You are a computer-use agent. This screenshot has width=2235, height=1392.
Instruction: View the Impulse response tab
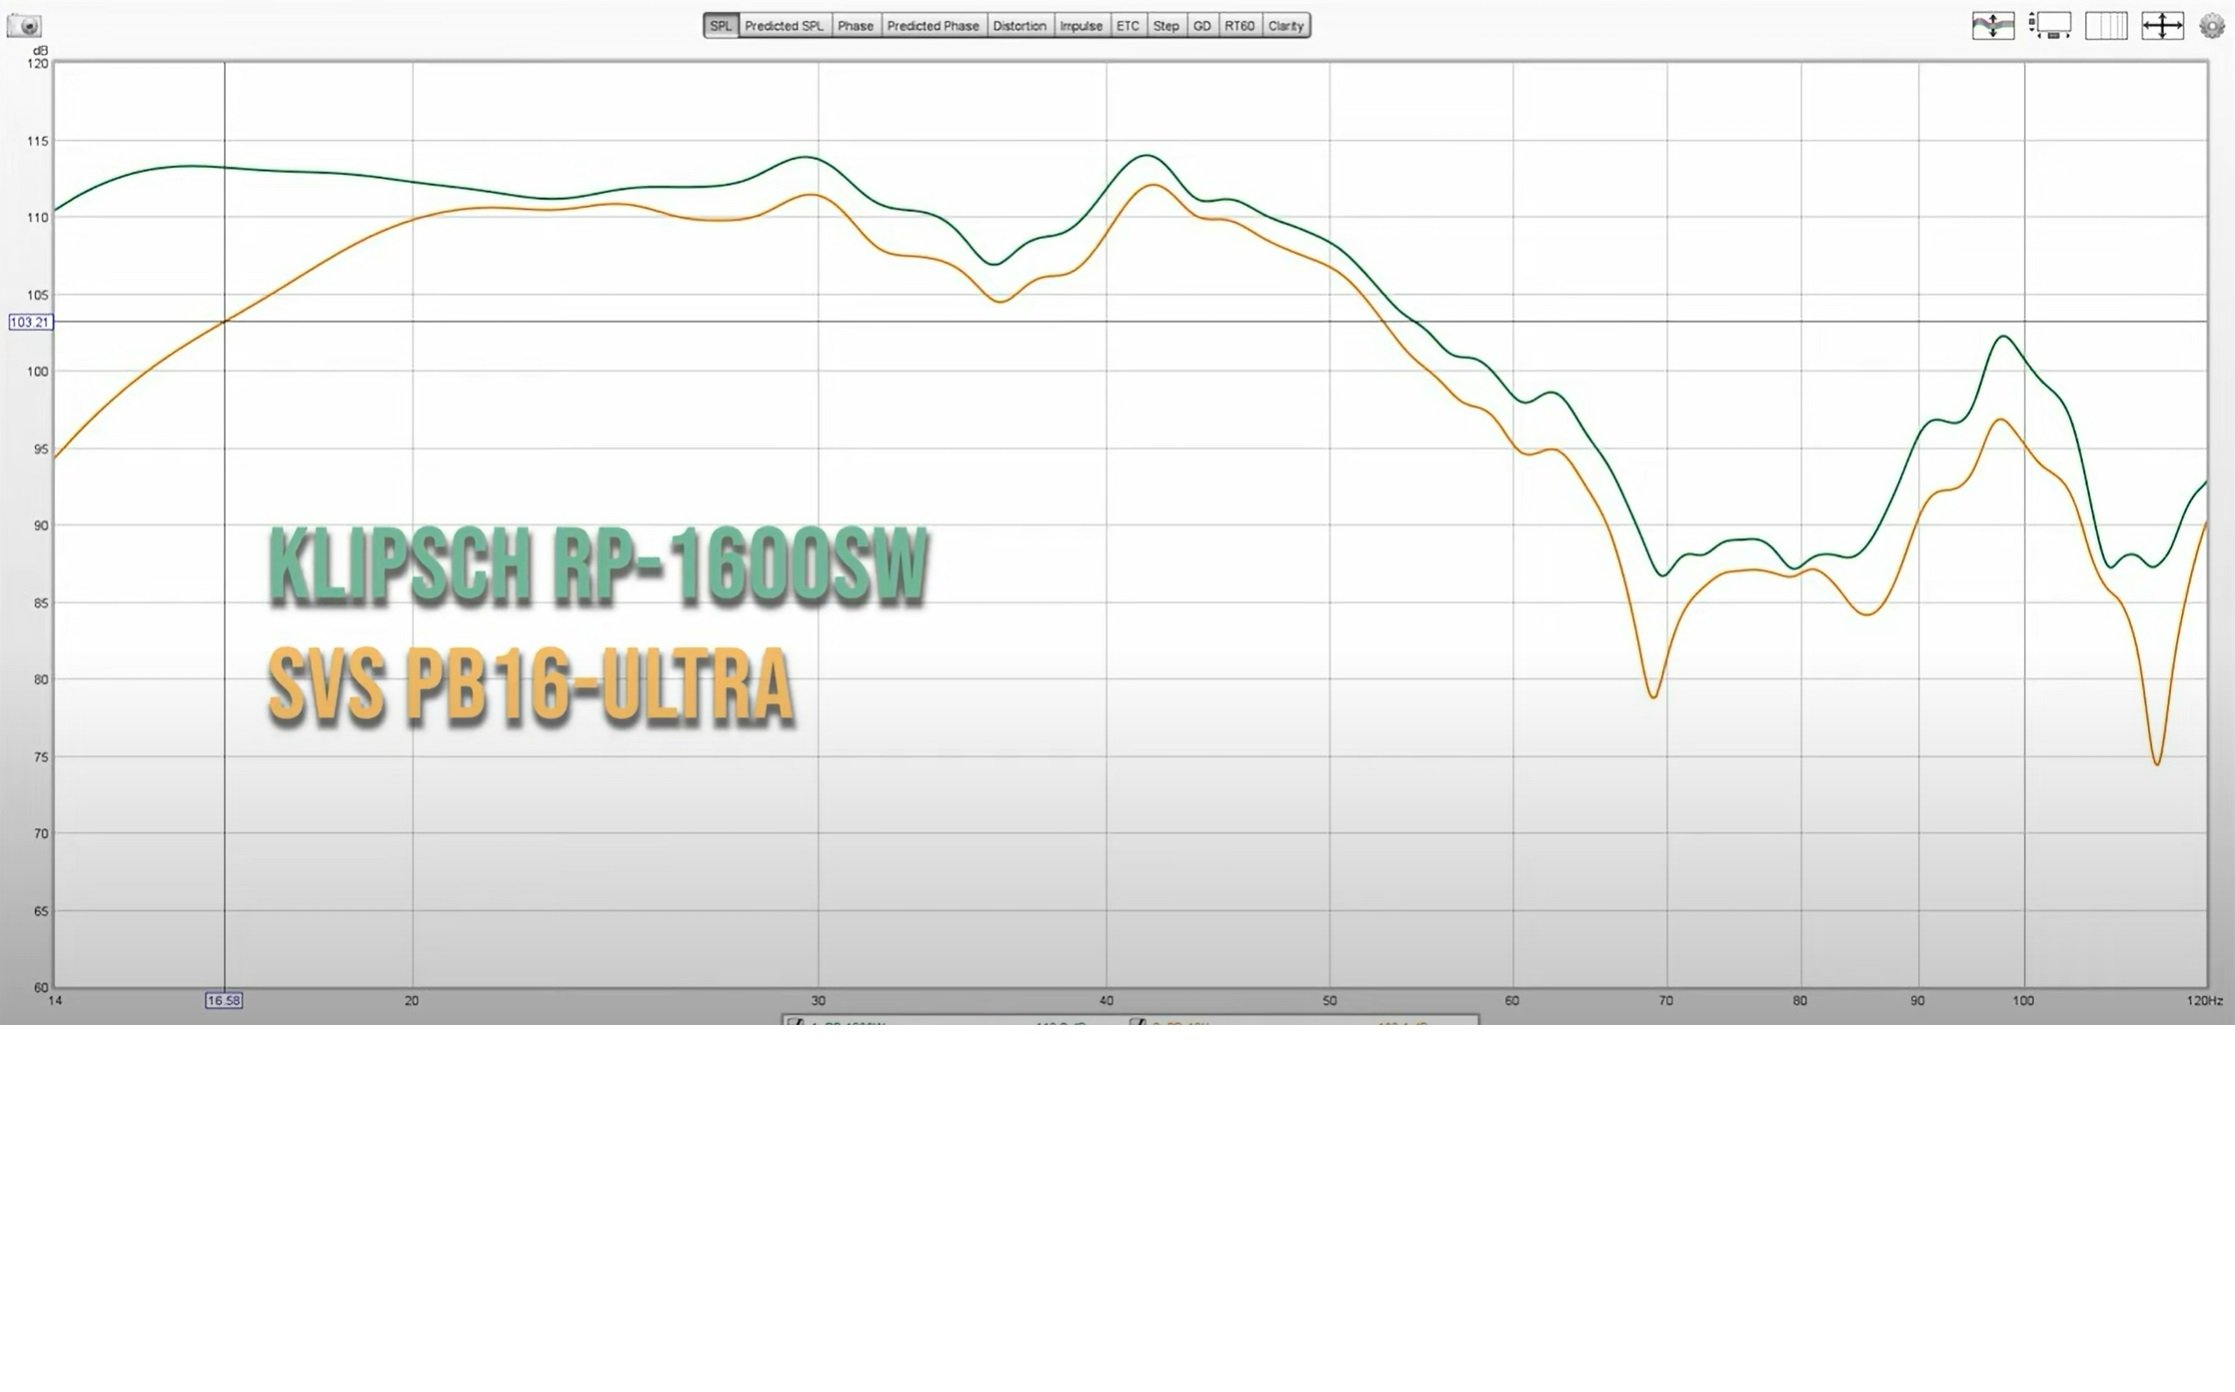click(x=1080, y=26)
